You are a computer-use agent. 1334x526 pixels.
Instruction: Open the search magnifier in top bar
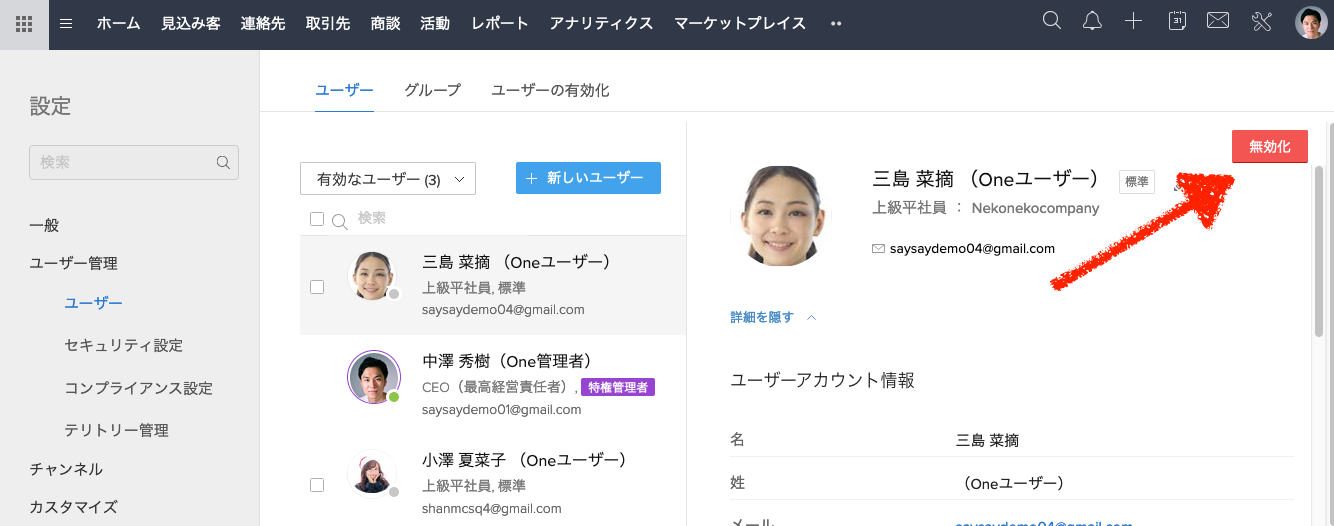pyautogui.click(x=1051, y=21)
